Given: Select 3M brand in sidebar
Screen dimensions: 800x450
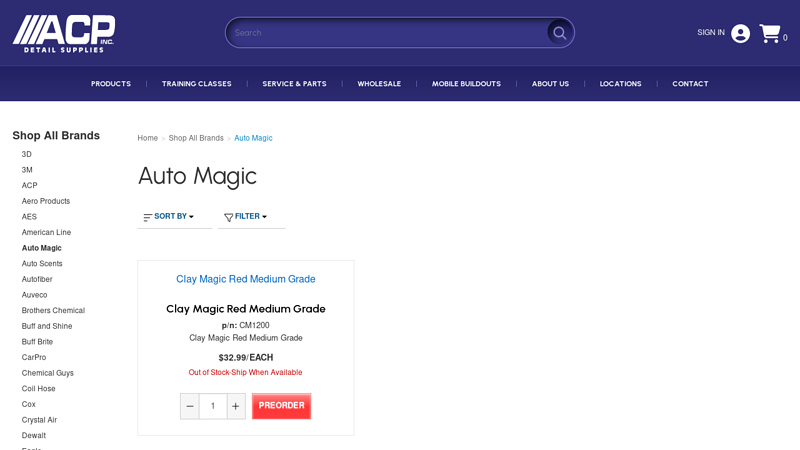Looking at the screenshot, I should pos(27,170).
